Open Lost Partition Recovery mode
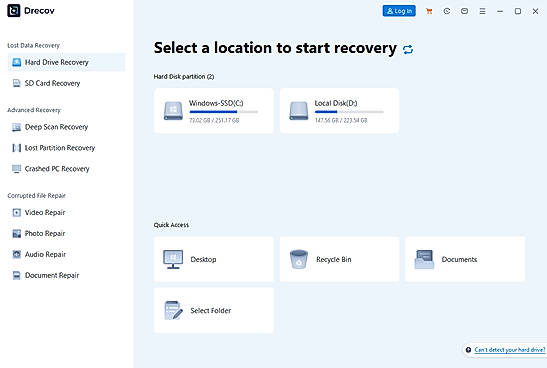Viewport: 547px width, 368px height. click(x=66, y=148)
